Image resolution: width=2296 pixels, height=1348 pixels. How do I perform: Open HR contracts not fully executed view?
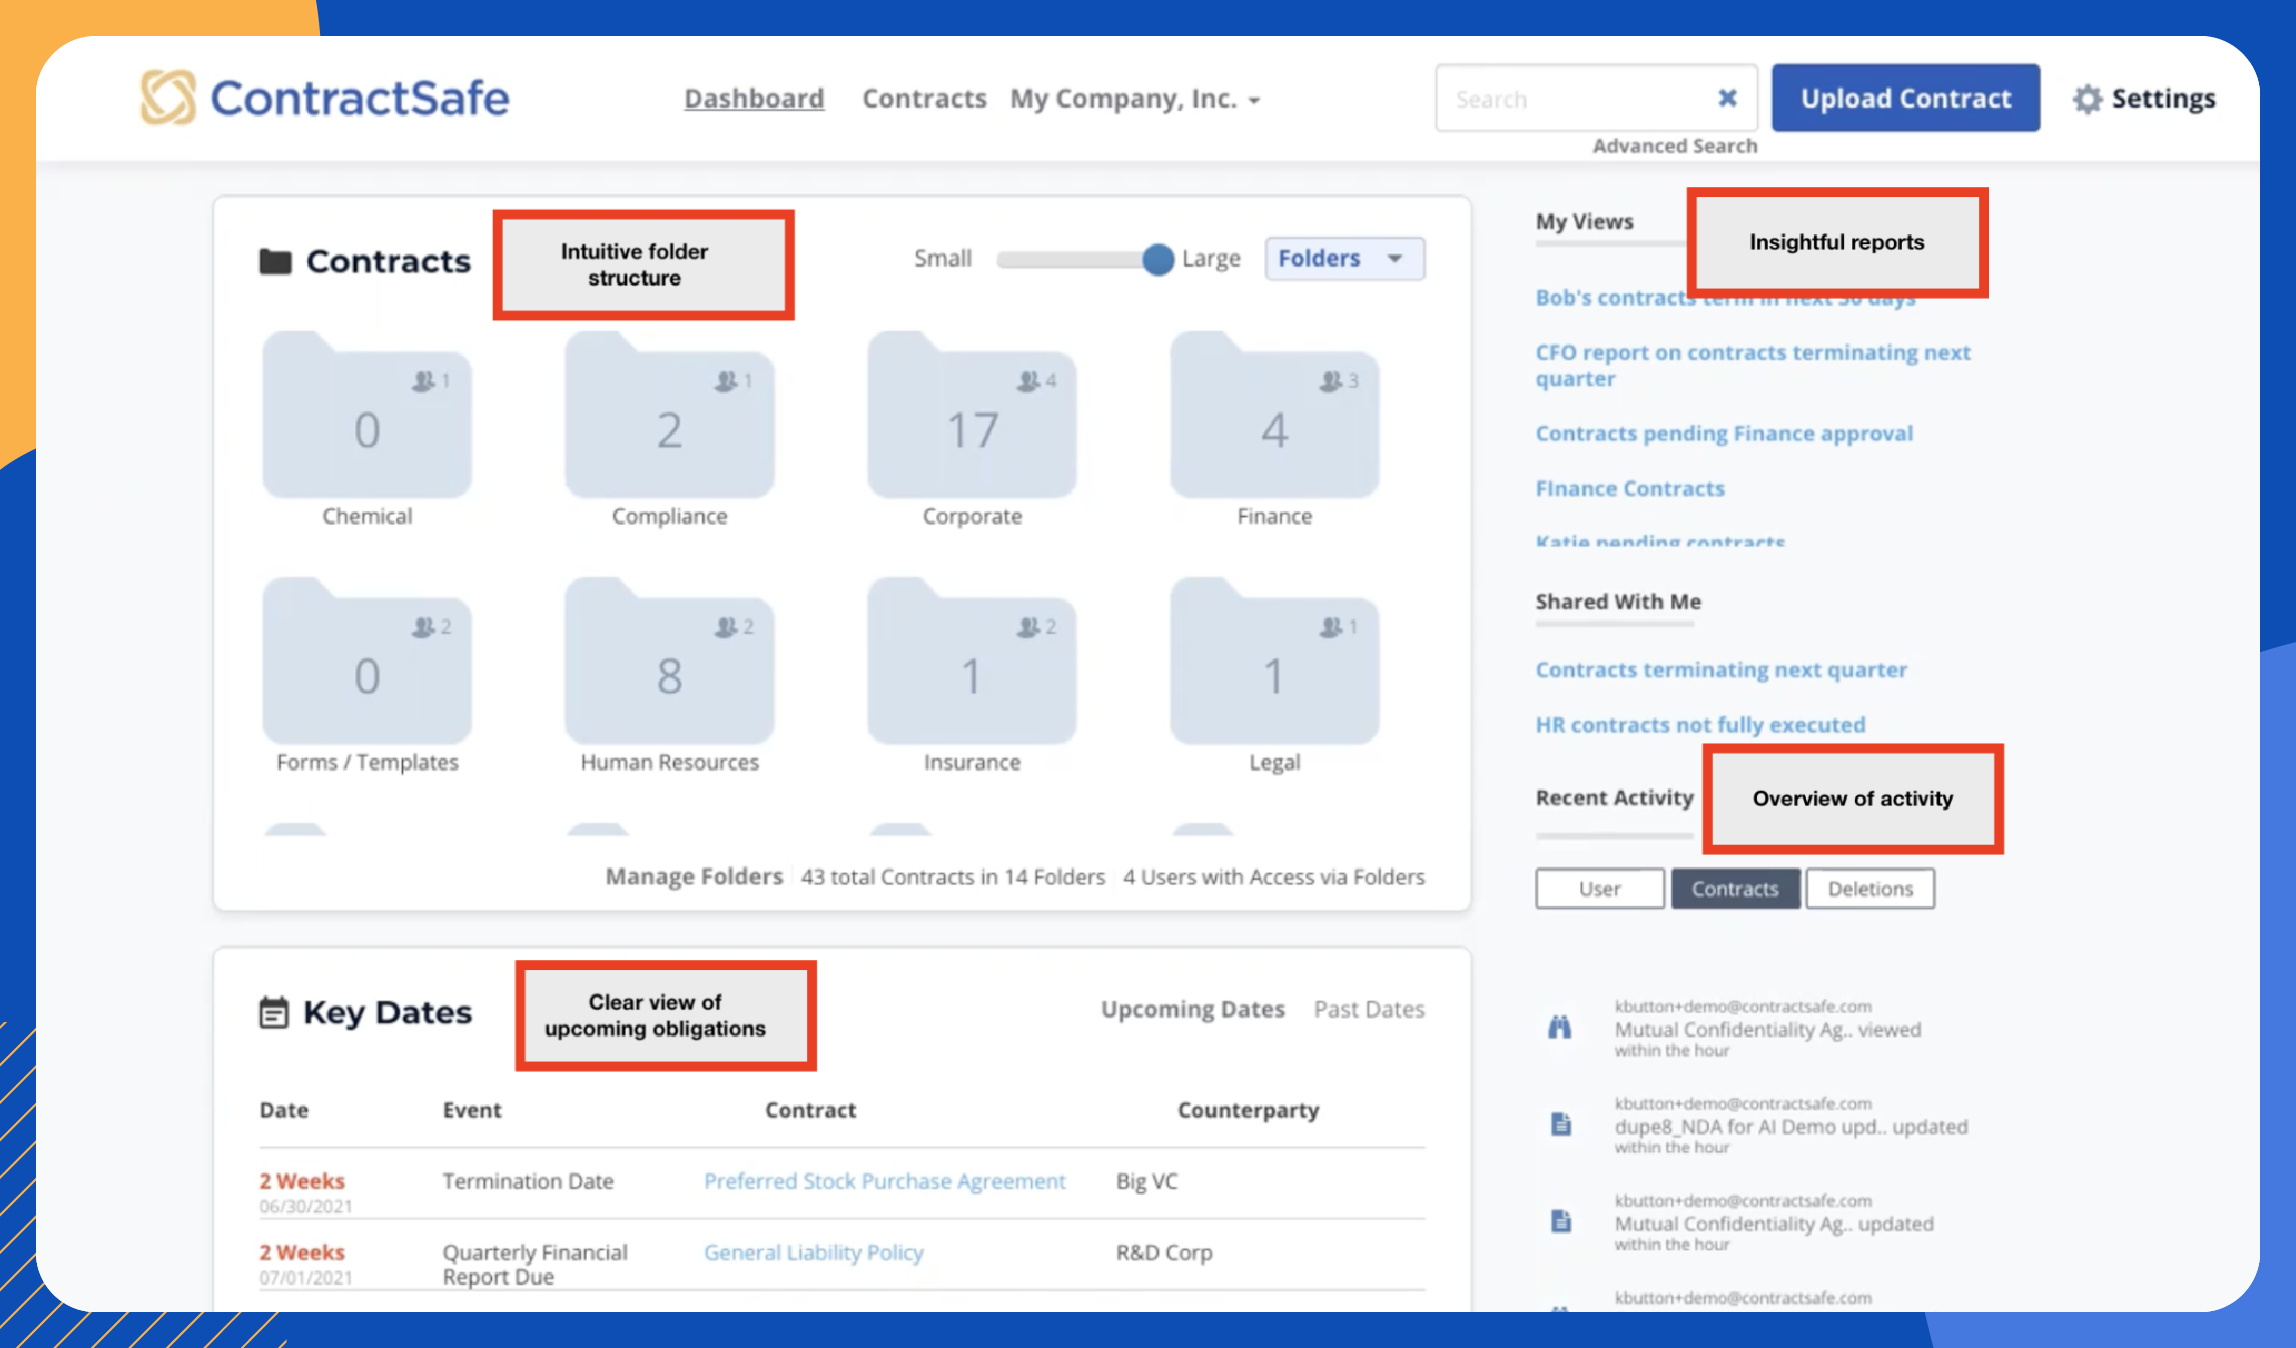point(1700,724)
